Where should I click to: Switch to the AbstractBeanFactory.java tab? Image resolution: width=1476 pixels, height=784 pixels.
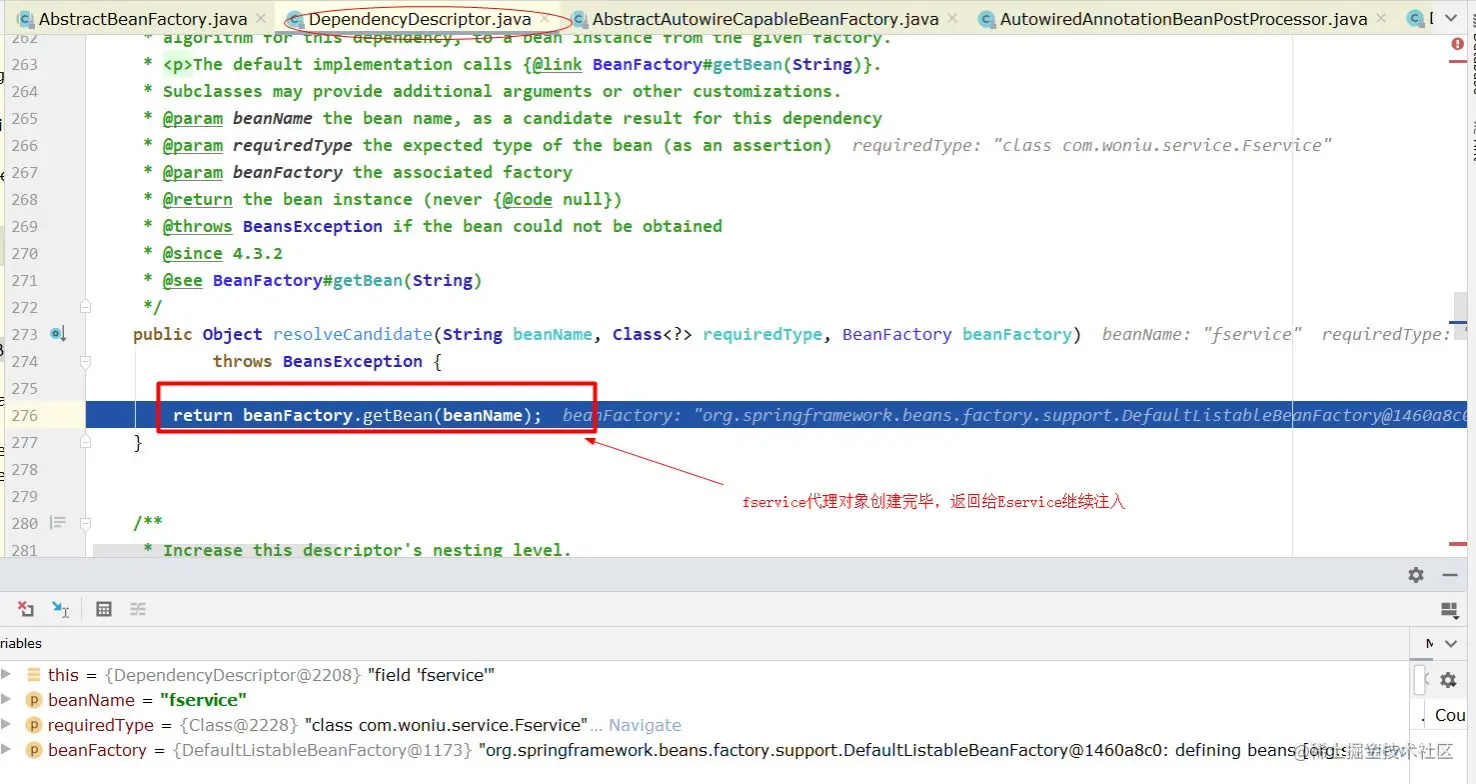143,19
